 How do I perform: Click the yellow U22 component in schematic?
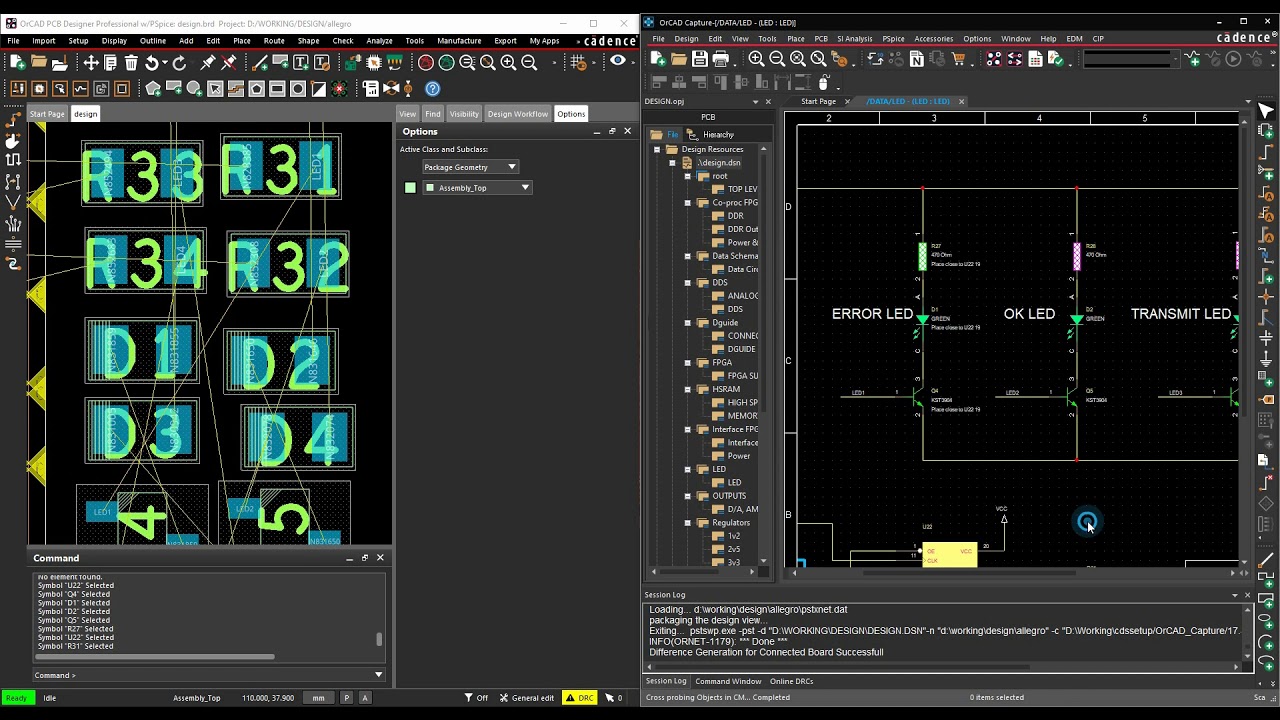click(x=949, y=555)
